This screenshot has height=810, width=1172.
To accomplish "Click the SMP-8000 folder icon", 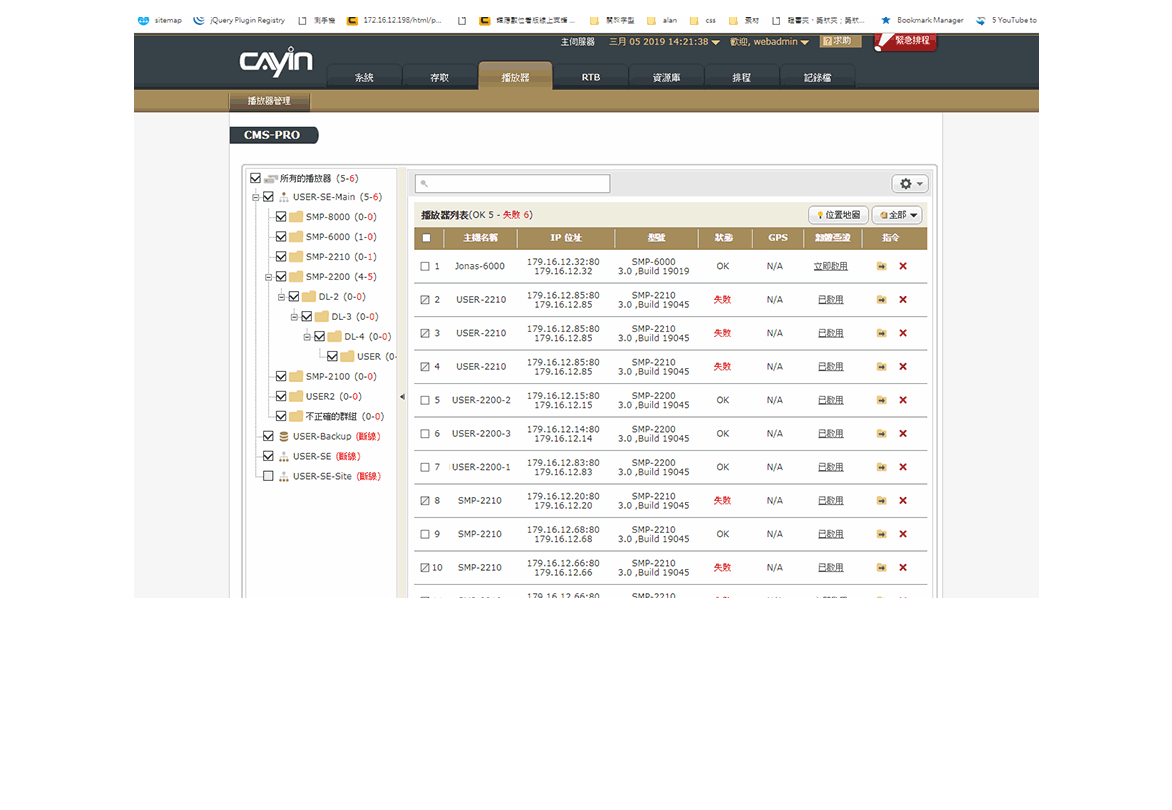I will [296, 217].
